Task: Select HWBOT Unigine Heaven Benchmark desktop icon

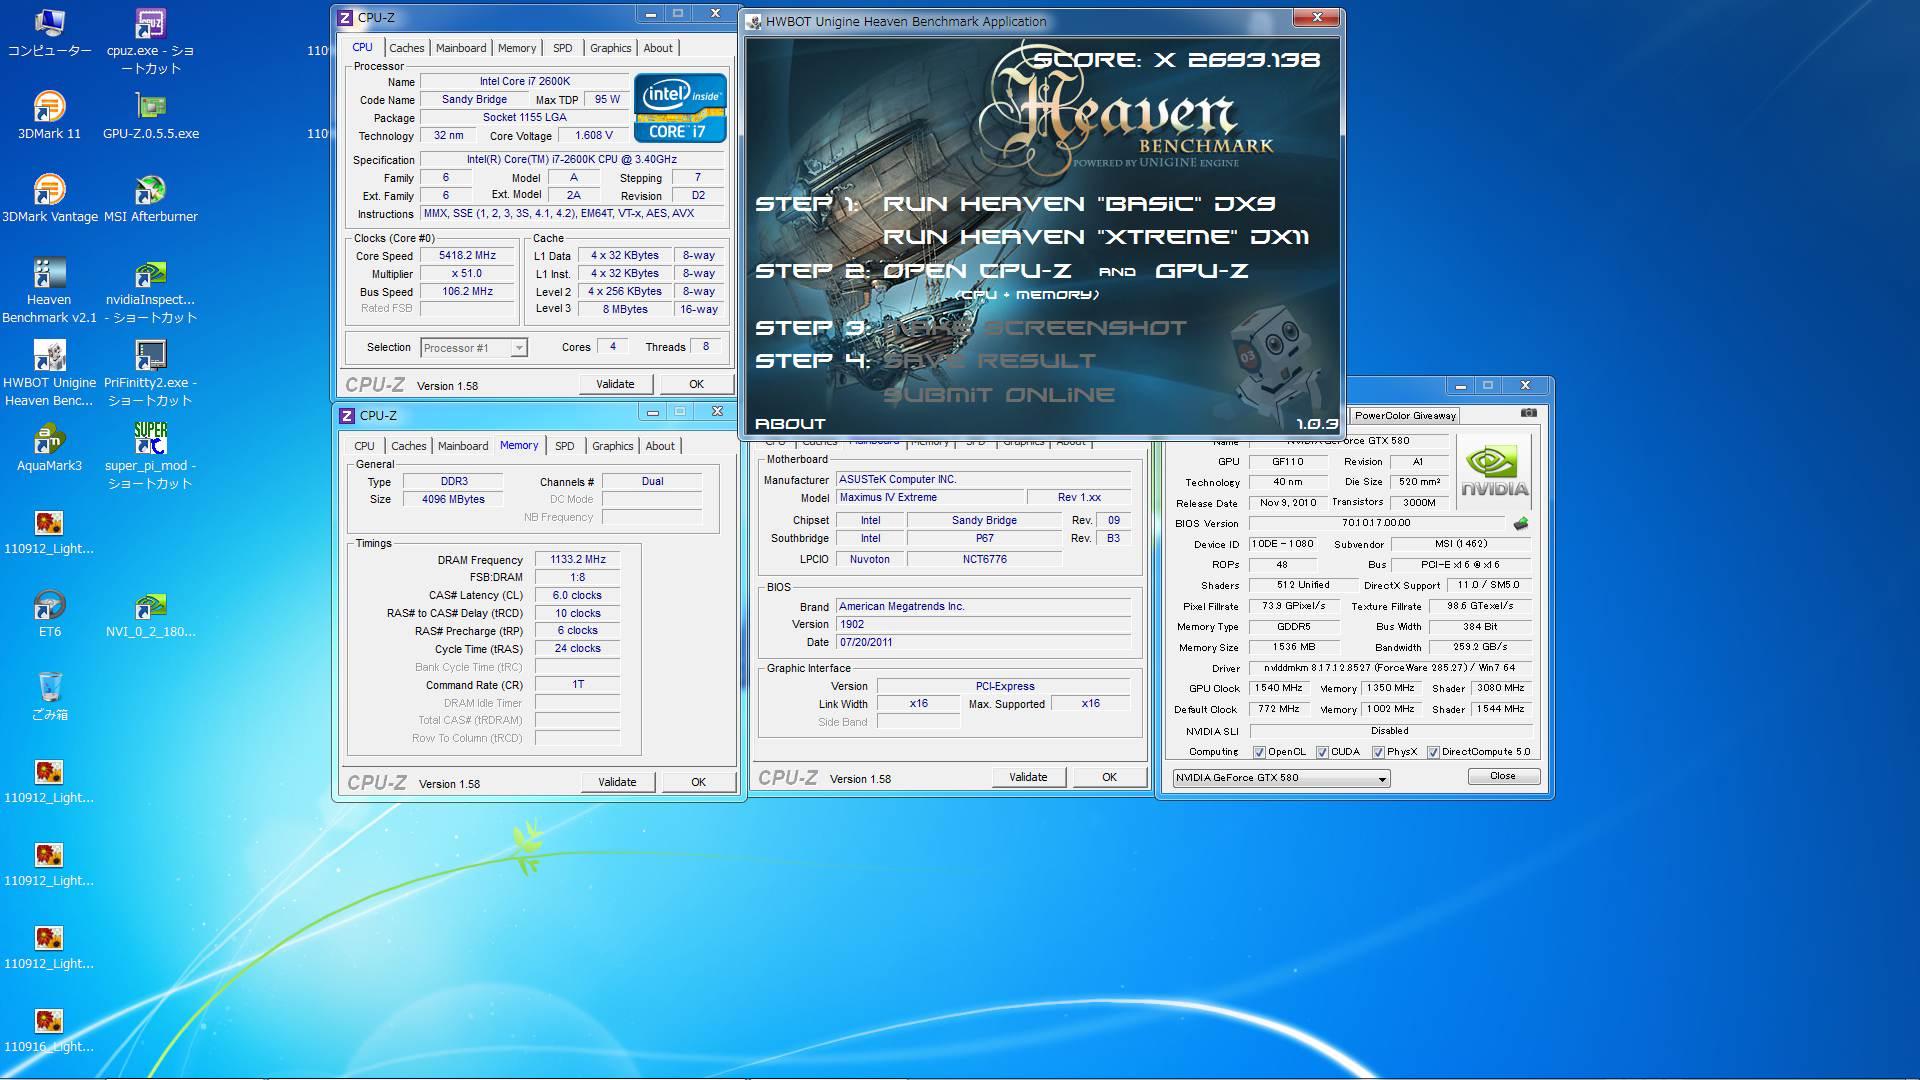Action: [x=49, y=373]
